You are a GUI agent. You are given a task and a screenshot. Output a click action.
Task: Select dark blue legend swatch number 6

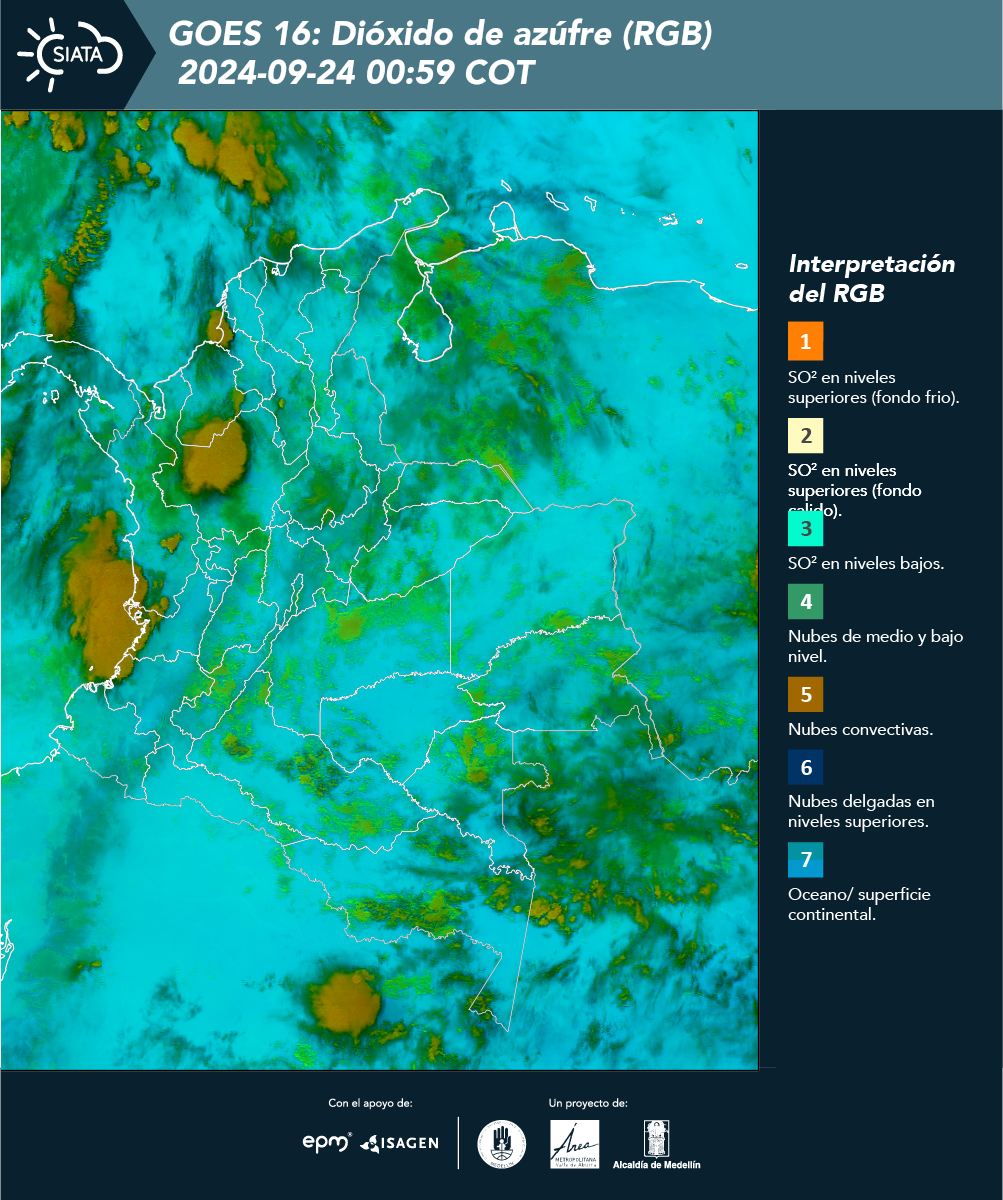[x=805, y=768]
